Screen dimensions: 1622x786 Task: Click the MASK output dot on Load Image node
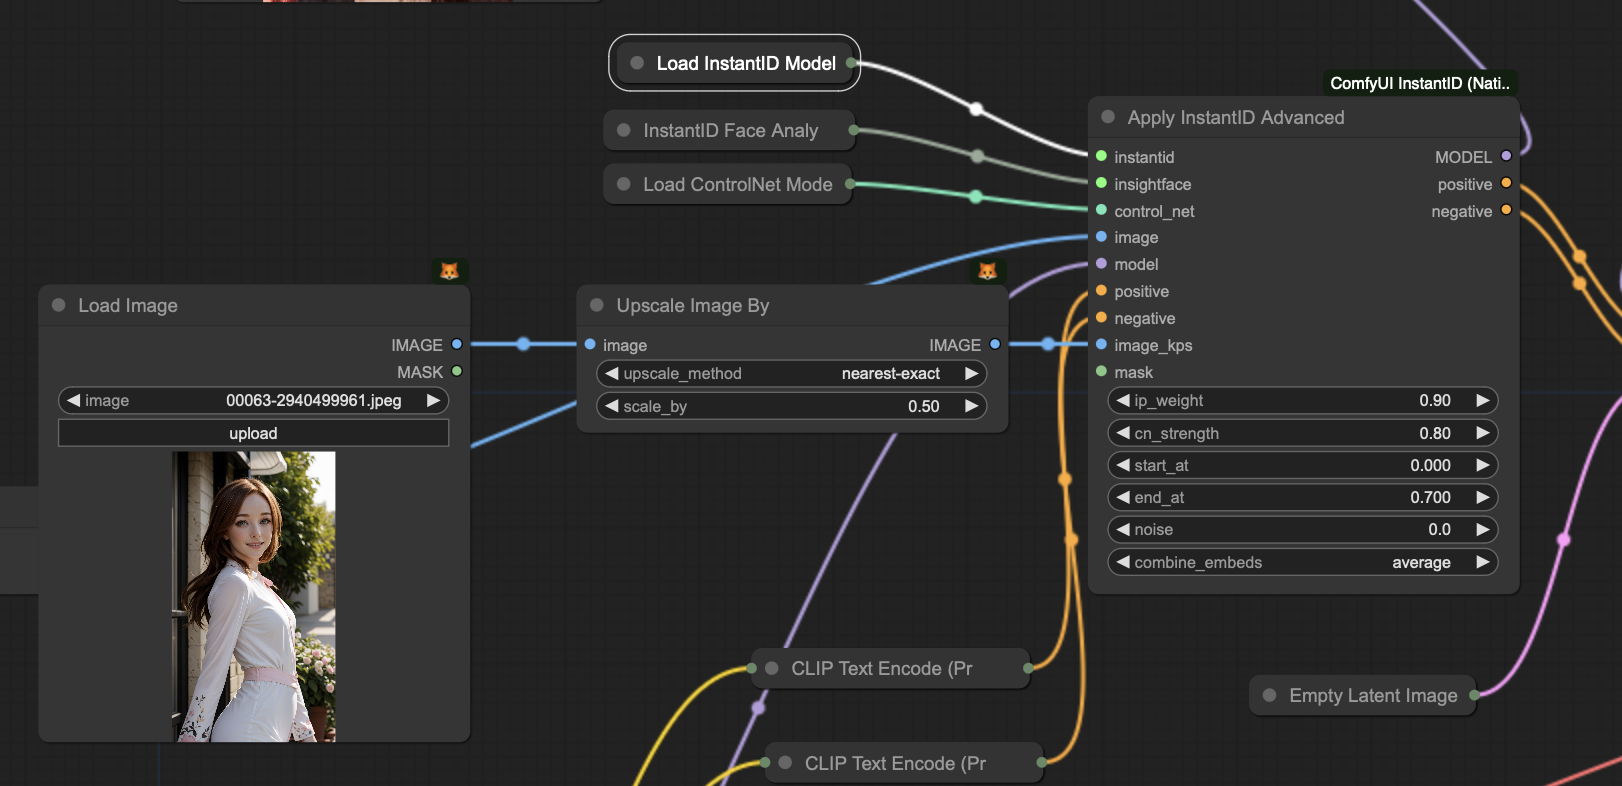[x=457, y=371]
